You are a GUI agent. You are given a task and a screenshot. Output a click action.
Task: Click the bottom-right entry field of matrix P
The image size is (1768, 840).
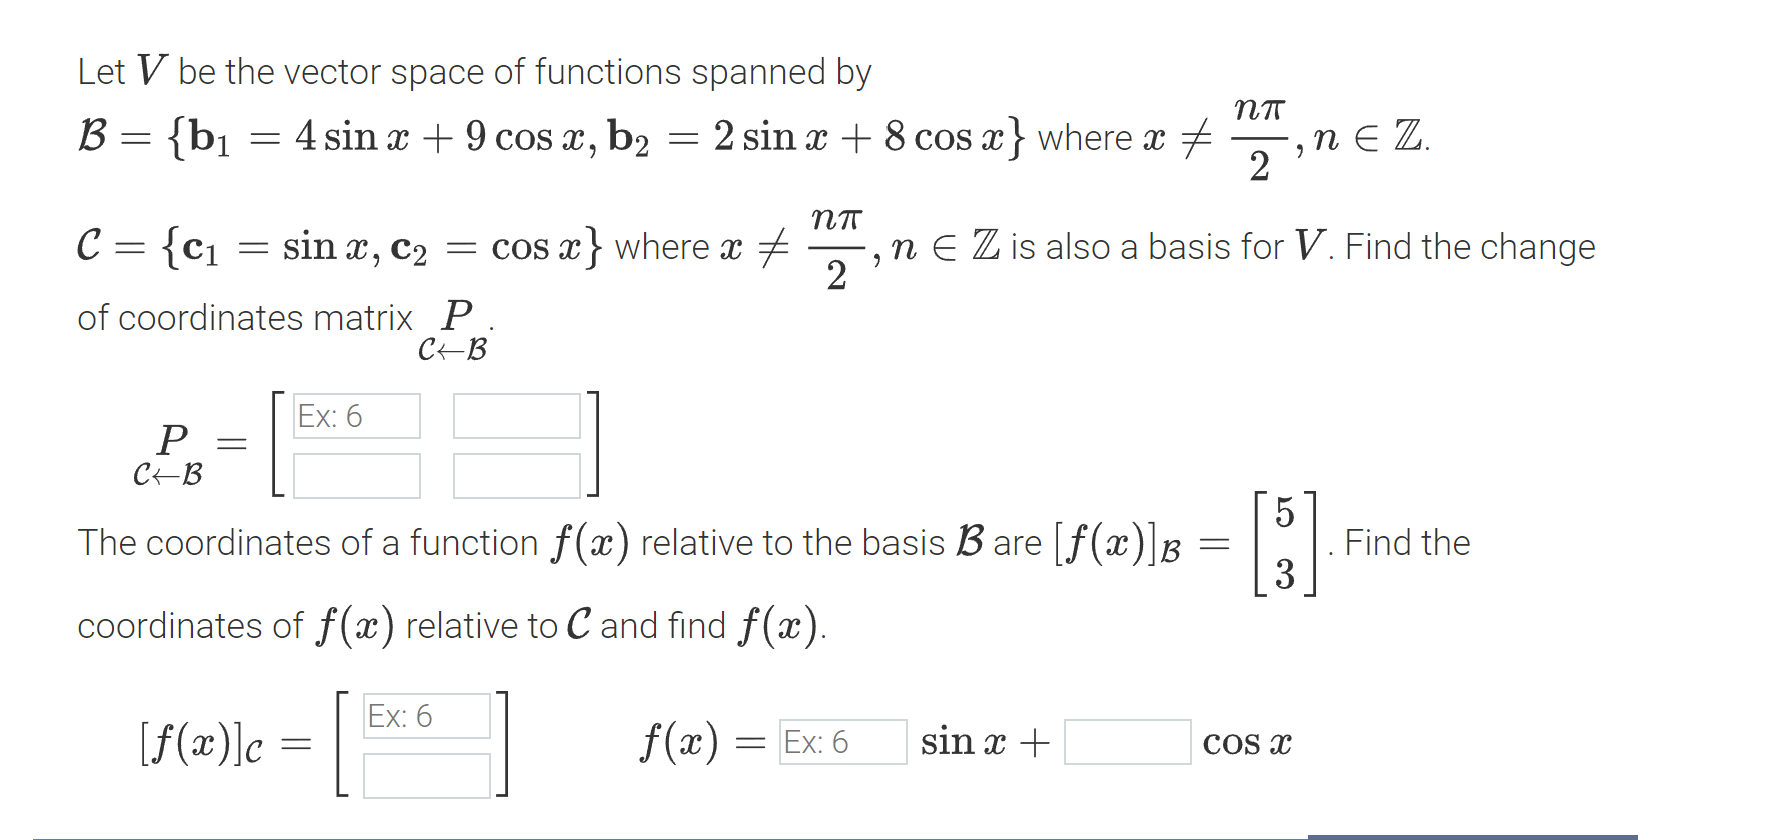(x=516, y=476)
